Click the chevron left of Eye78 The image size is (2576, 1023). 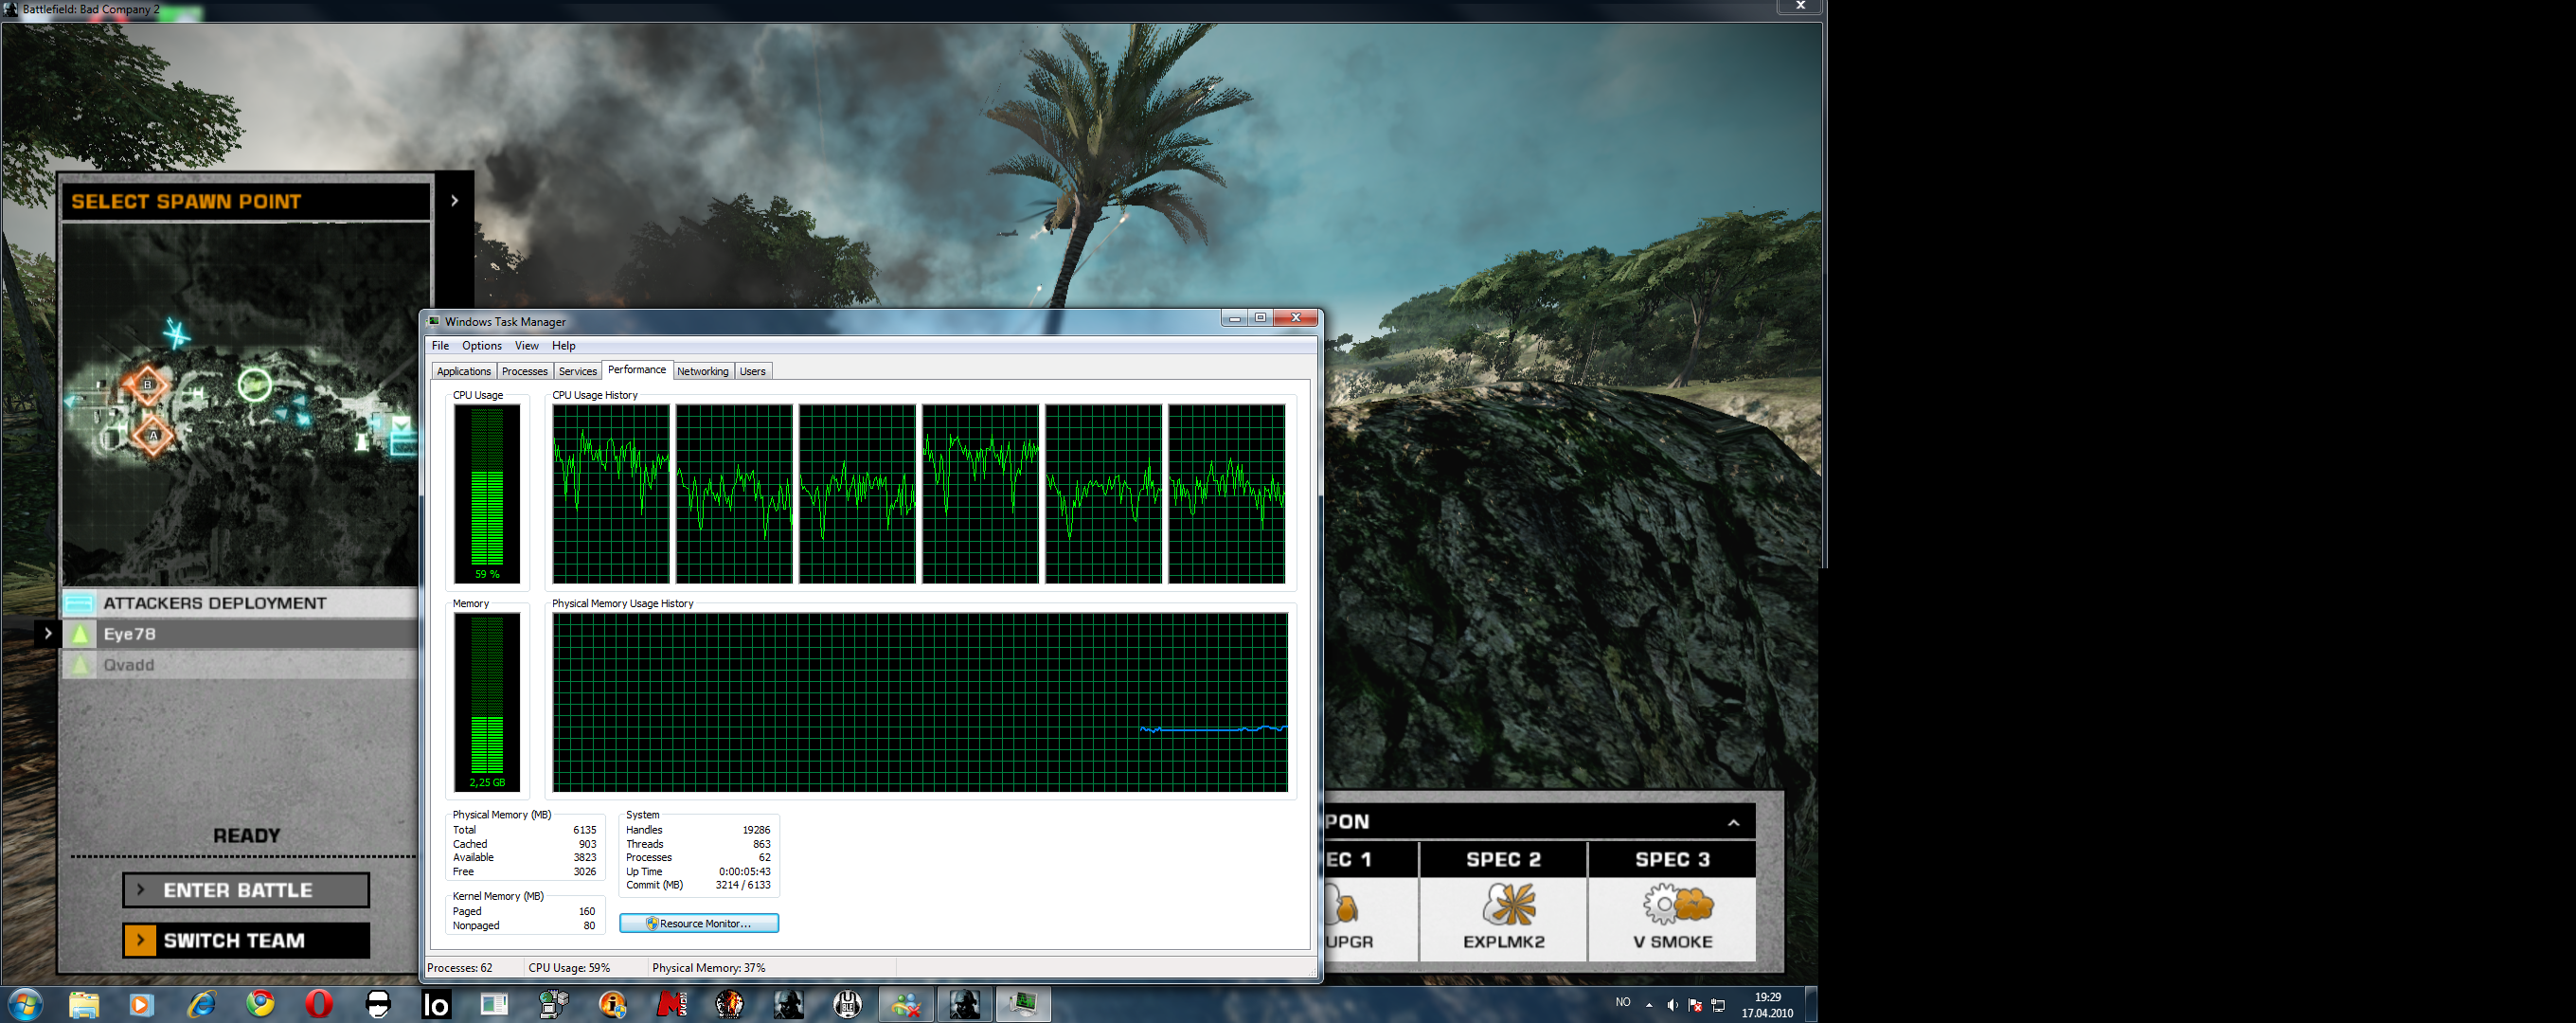[47, 633]
